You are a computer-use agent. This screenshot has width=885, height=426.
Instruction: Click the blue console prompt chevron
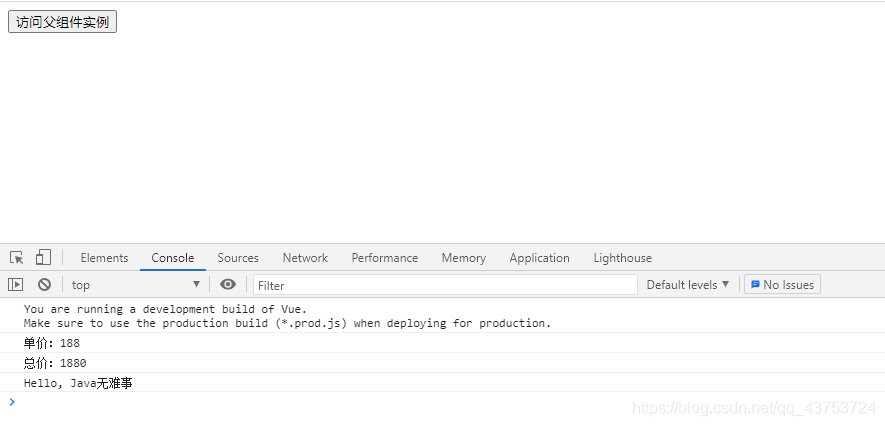(12, 402)
